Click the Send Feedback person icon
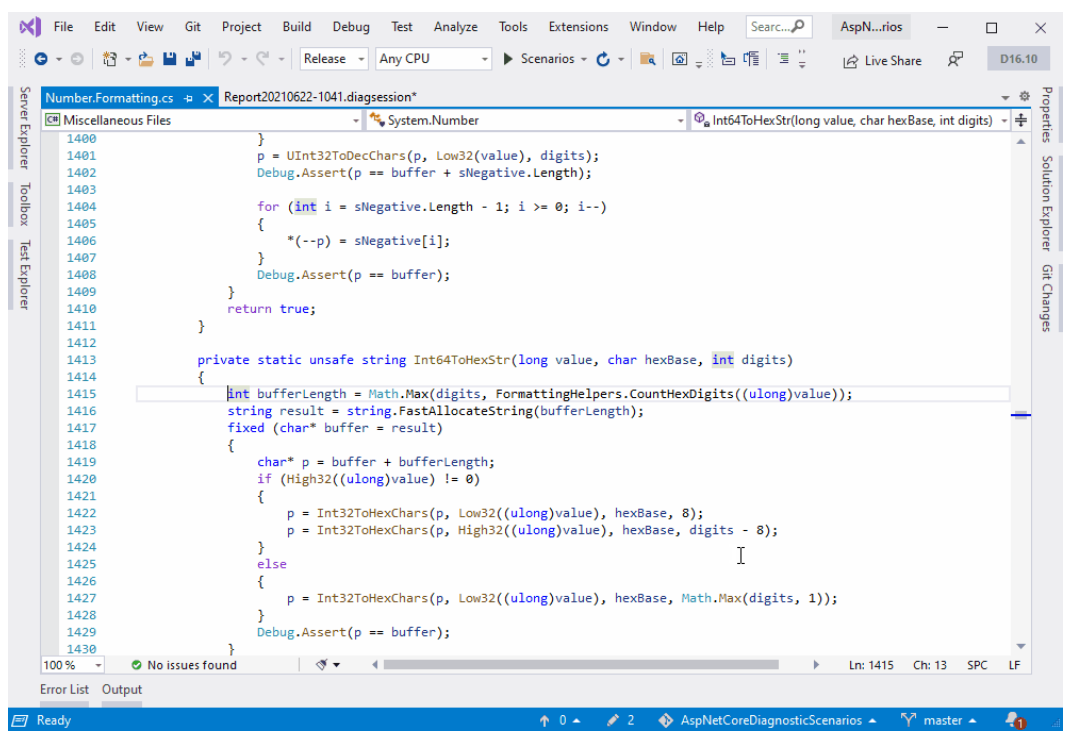The width and height of the screenshot is (1077, 743). click(955, 60)
